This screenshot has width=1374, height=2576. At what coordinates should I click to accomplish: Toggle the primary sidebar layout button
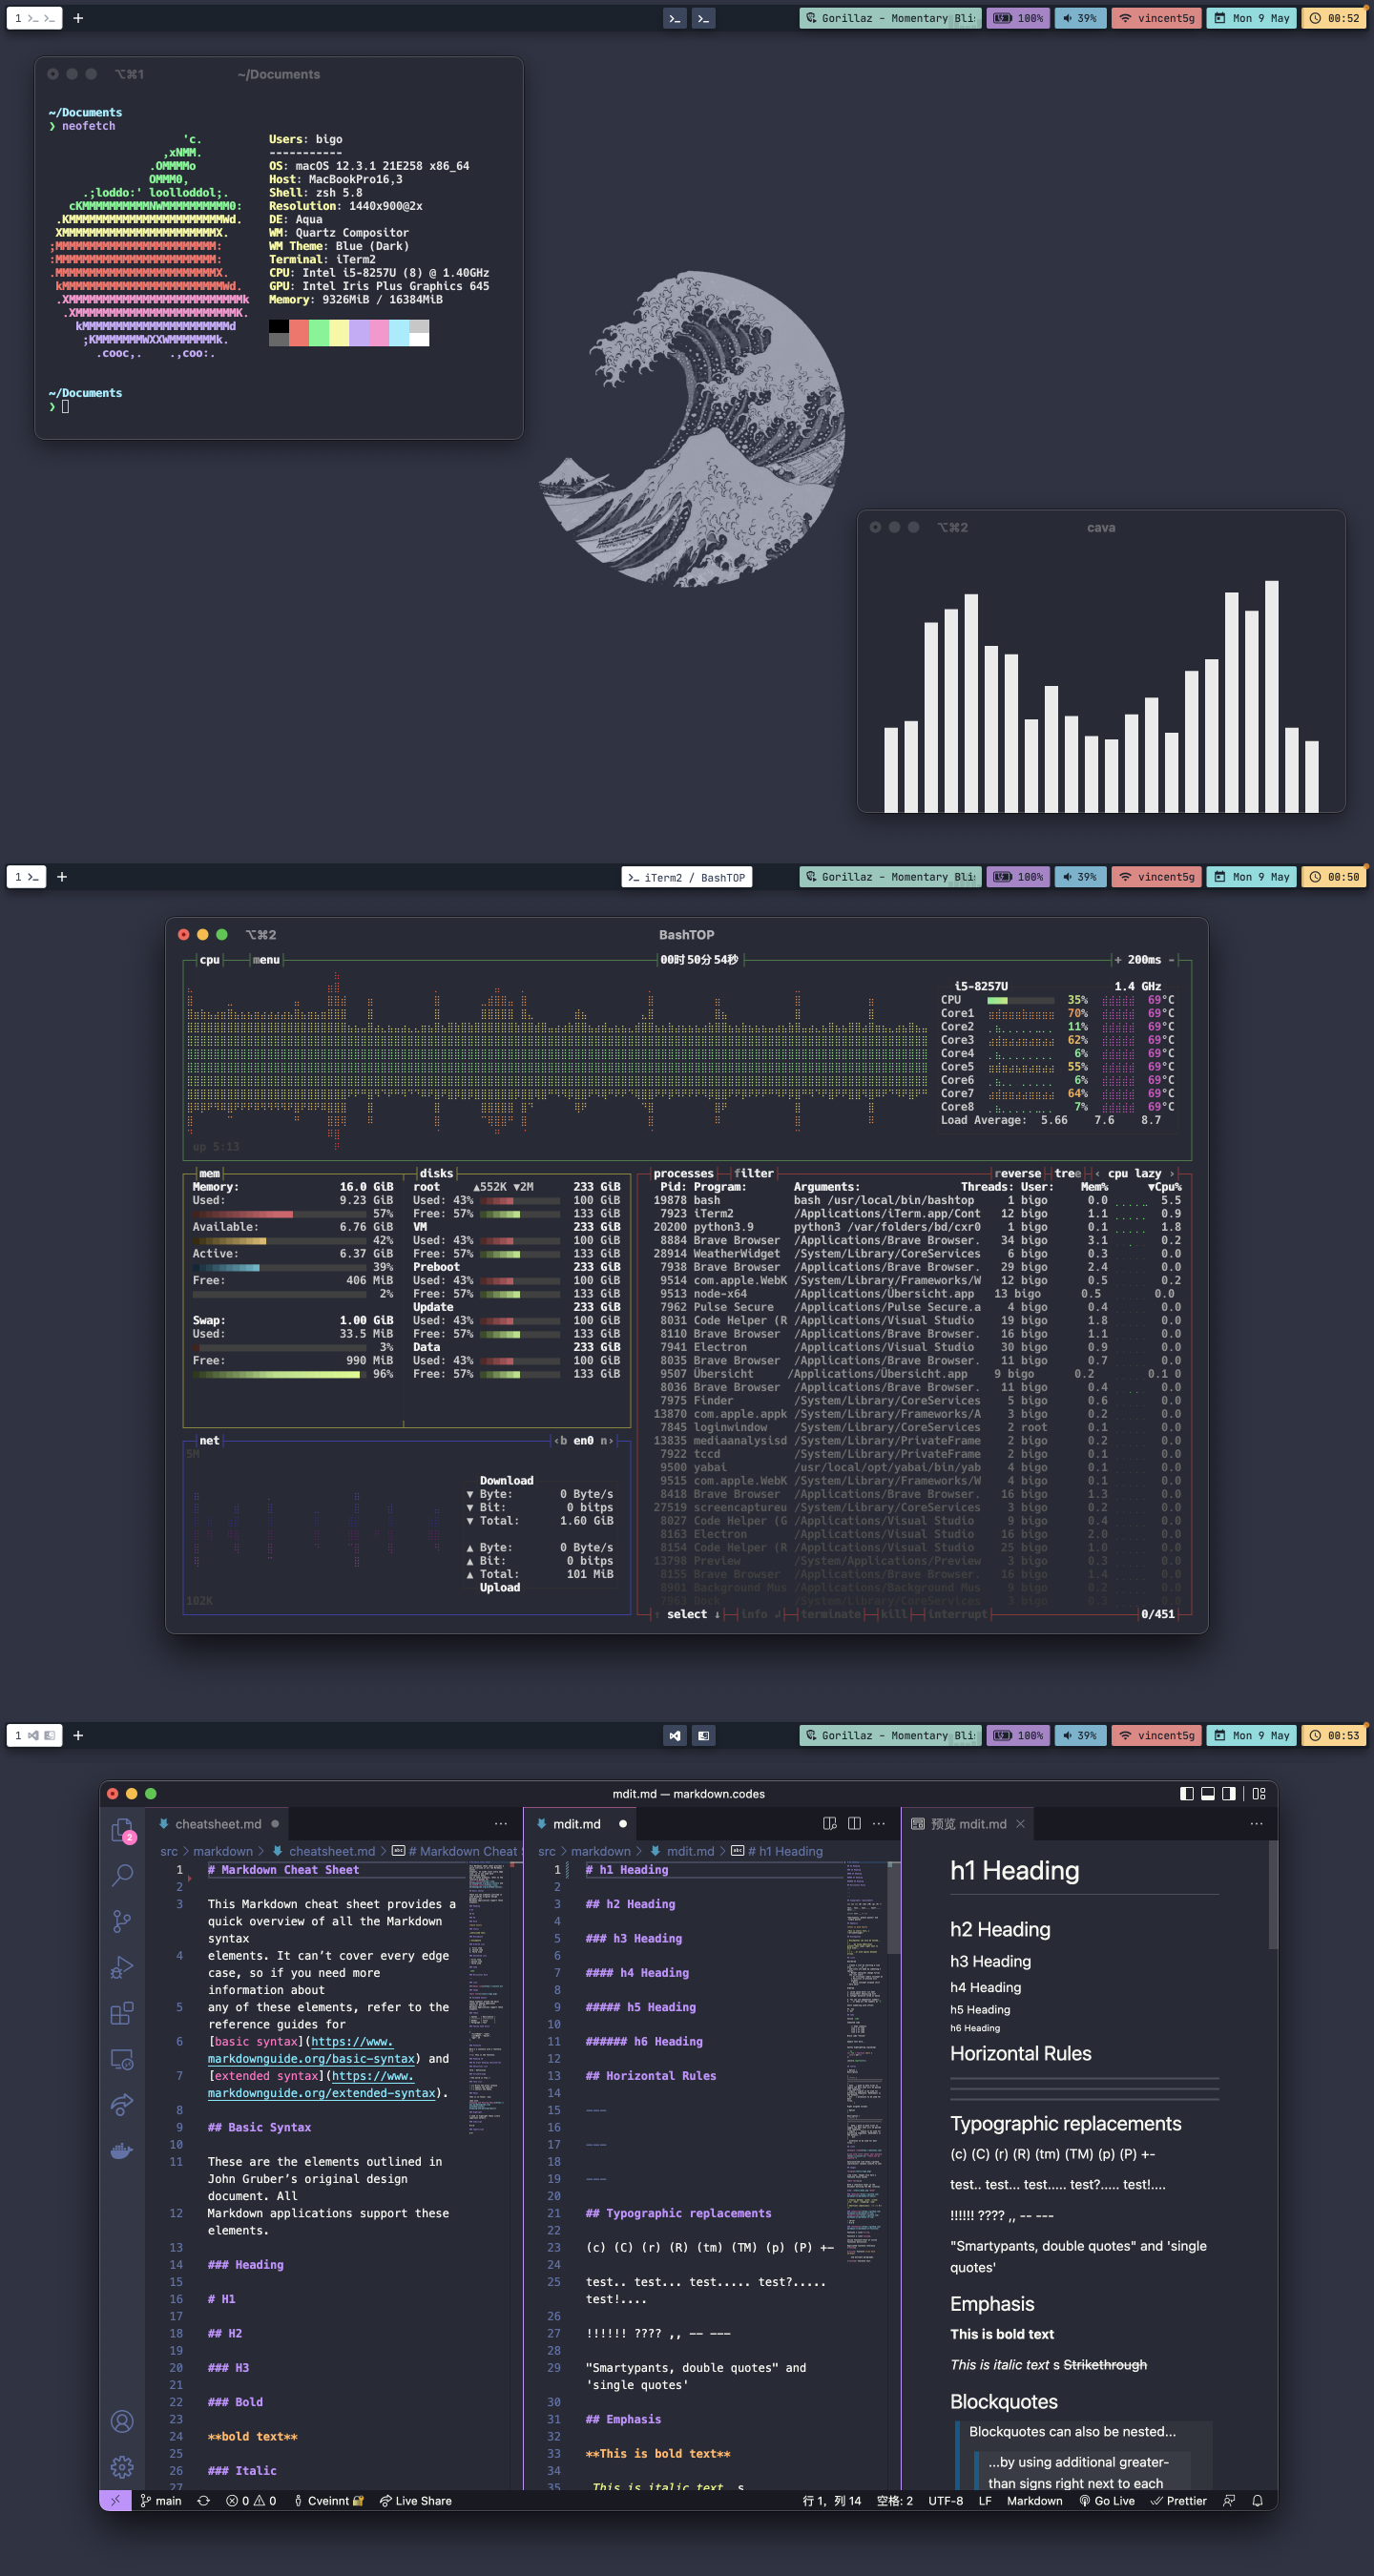1187,1793
